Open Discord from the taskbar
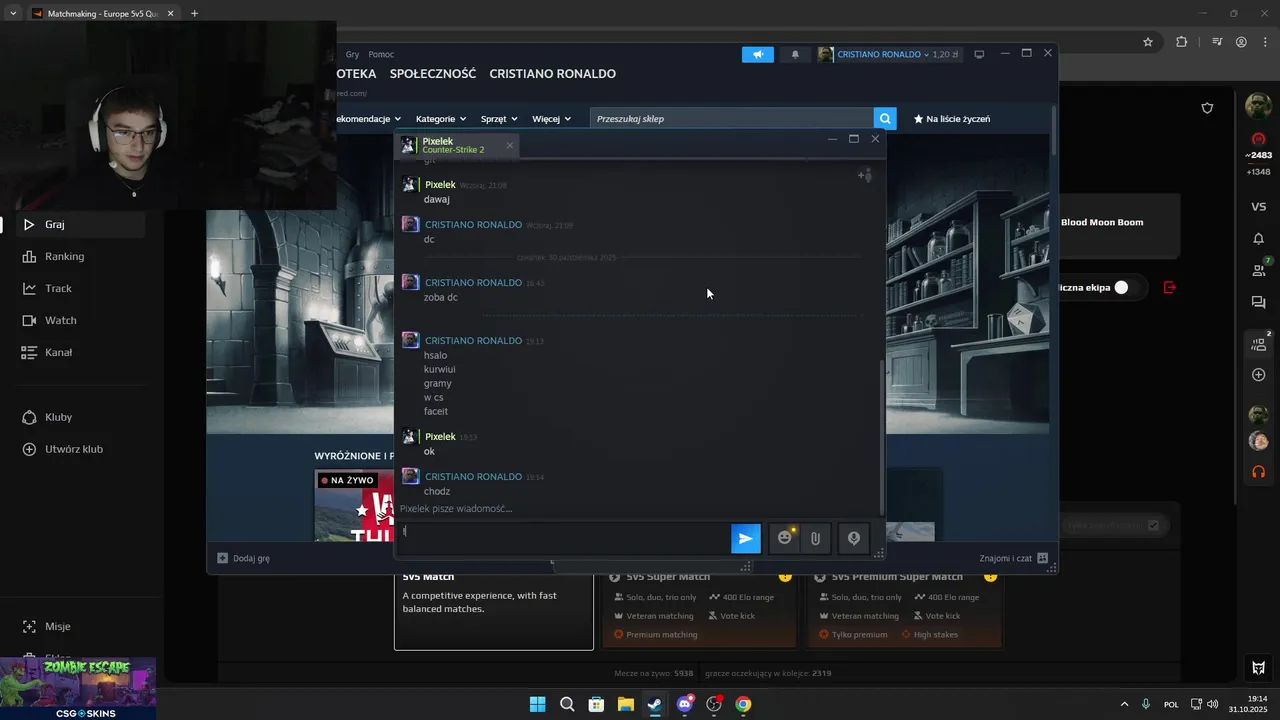The width and height of the screenshot is (1280, 720). pyautogui.click(x=684, y=704)
